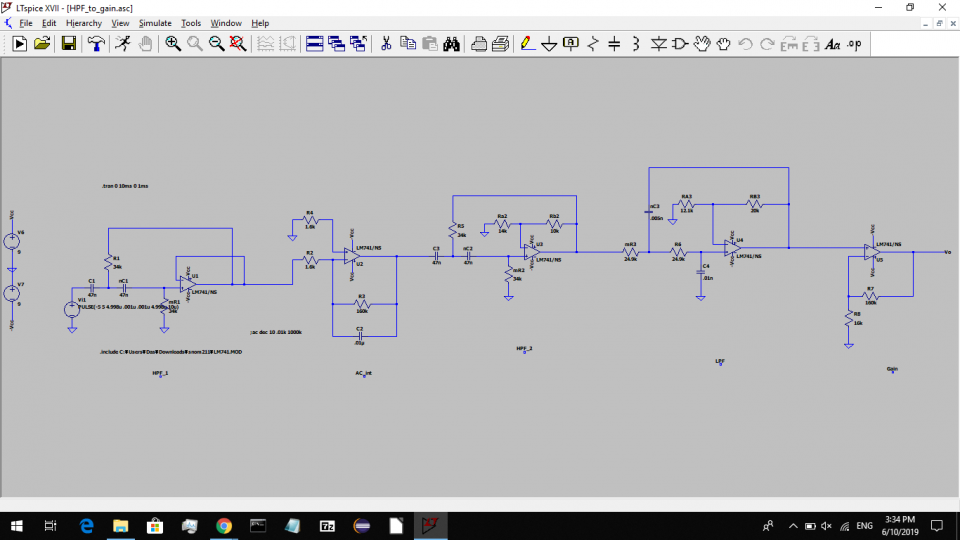Screen dimensions: 960x540
Task: Click the Help menu
Action: click(x=260, y=22)
